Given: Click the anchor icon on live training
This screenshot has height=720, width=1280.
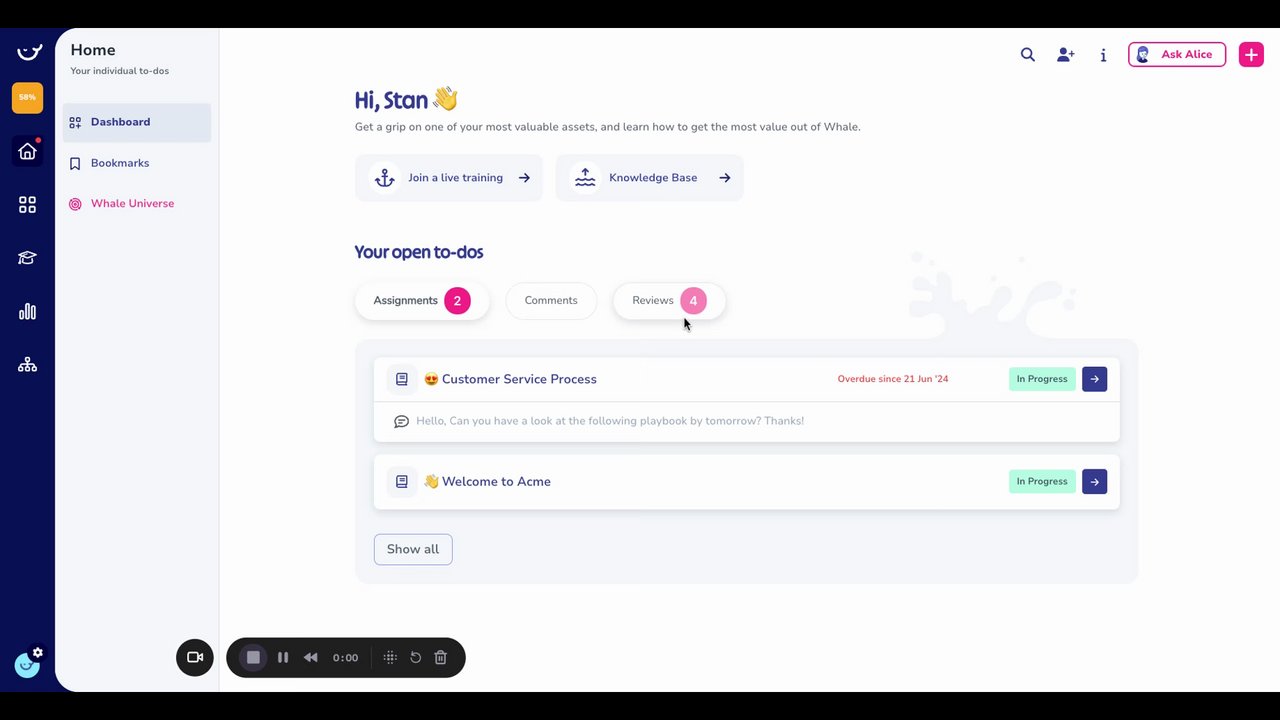Looking at the screenshot, I should click(384, 178).
